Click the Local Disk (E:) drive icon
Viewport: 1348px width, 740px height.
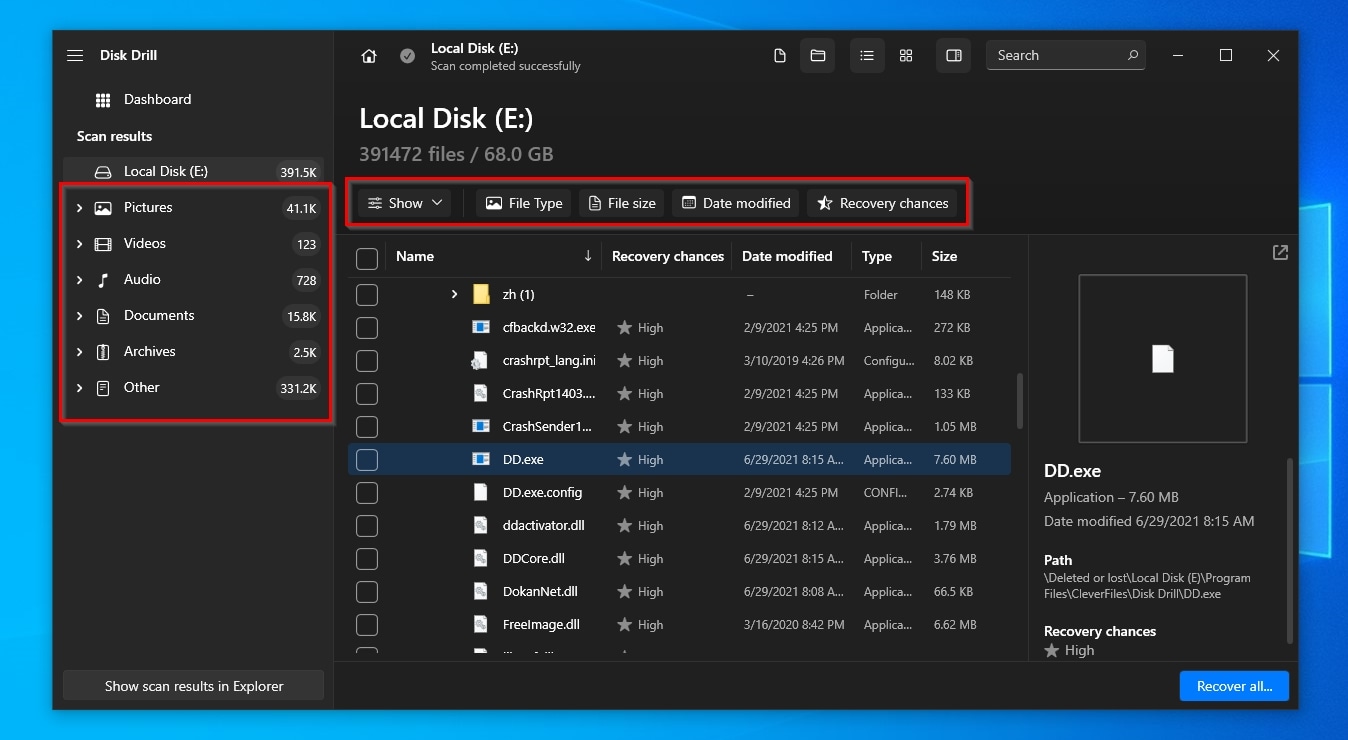click(x=103, y=172)
